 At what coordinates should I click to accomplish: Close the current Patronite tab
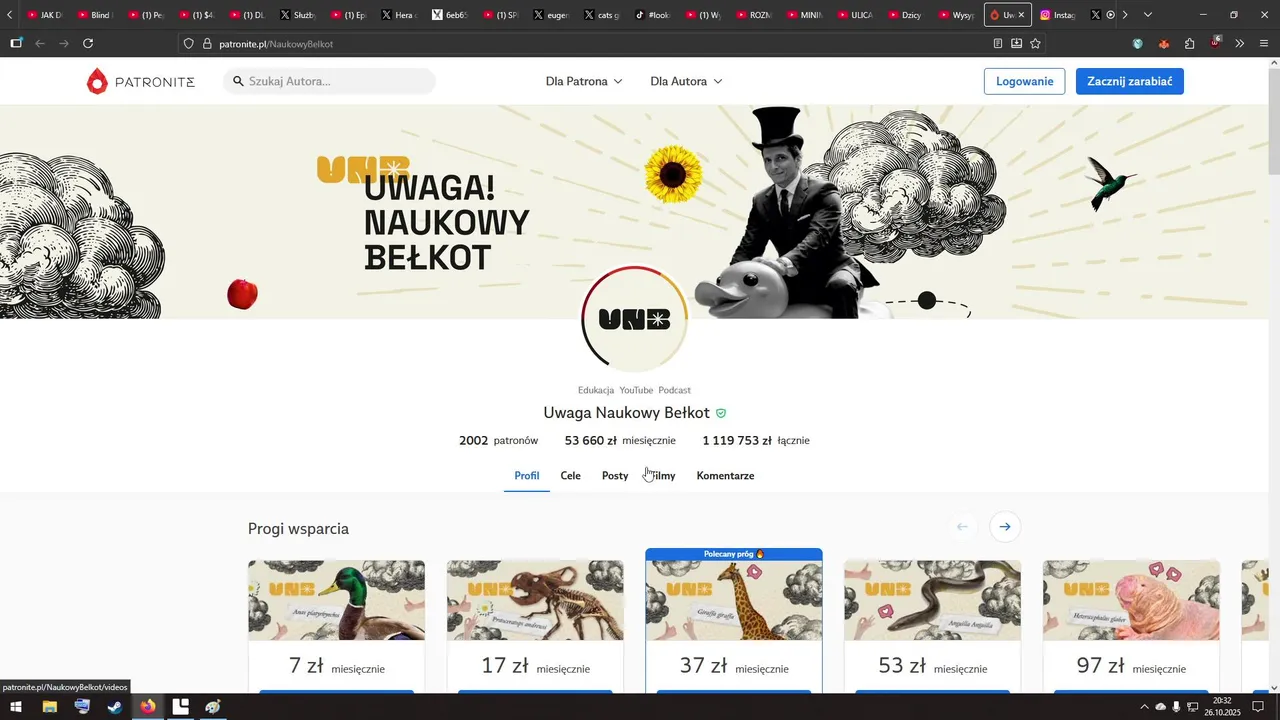[x=1021, y=15]
